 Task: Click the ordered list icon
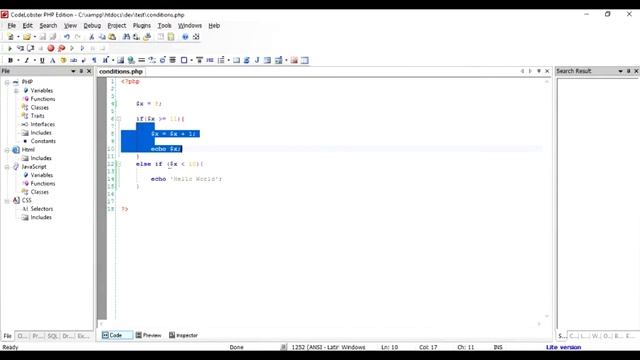click(x=221, y=60)
